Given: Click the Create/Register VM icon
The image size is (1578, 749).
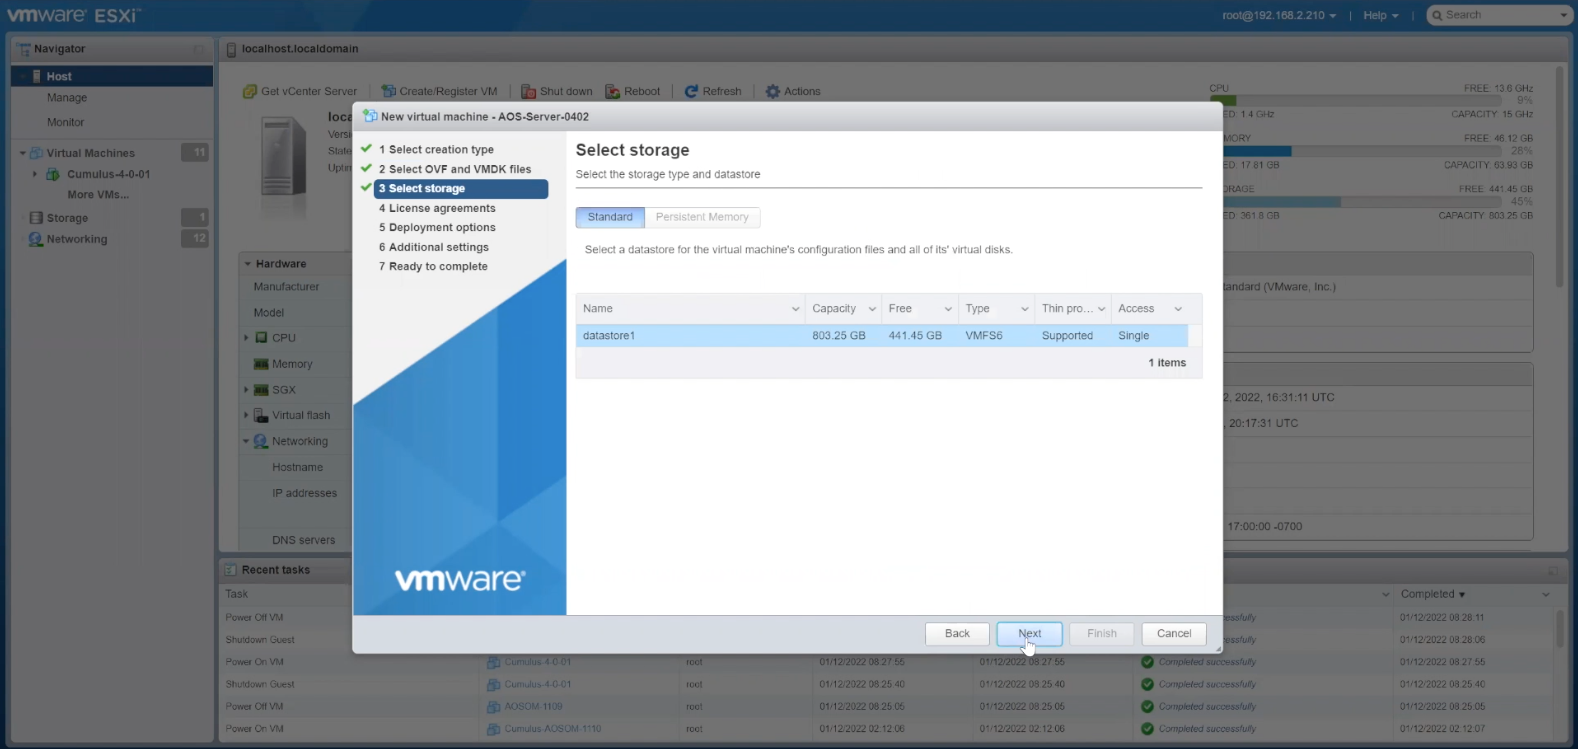Looking at the screenshot, I should pos(388,91).
